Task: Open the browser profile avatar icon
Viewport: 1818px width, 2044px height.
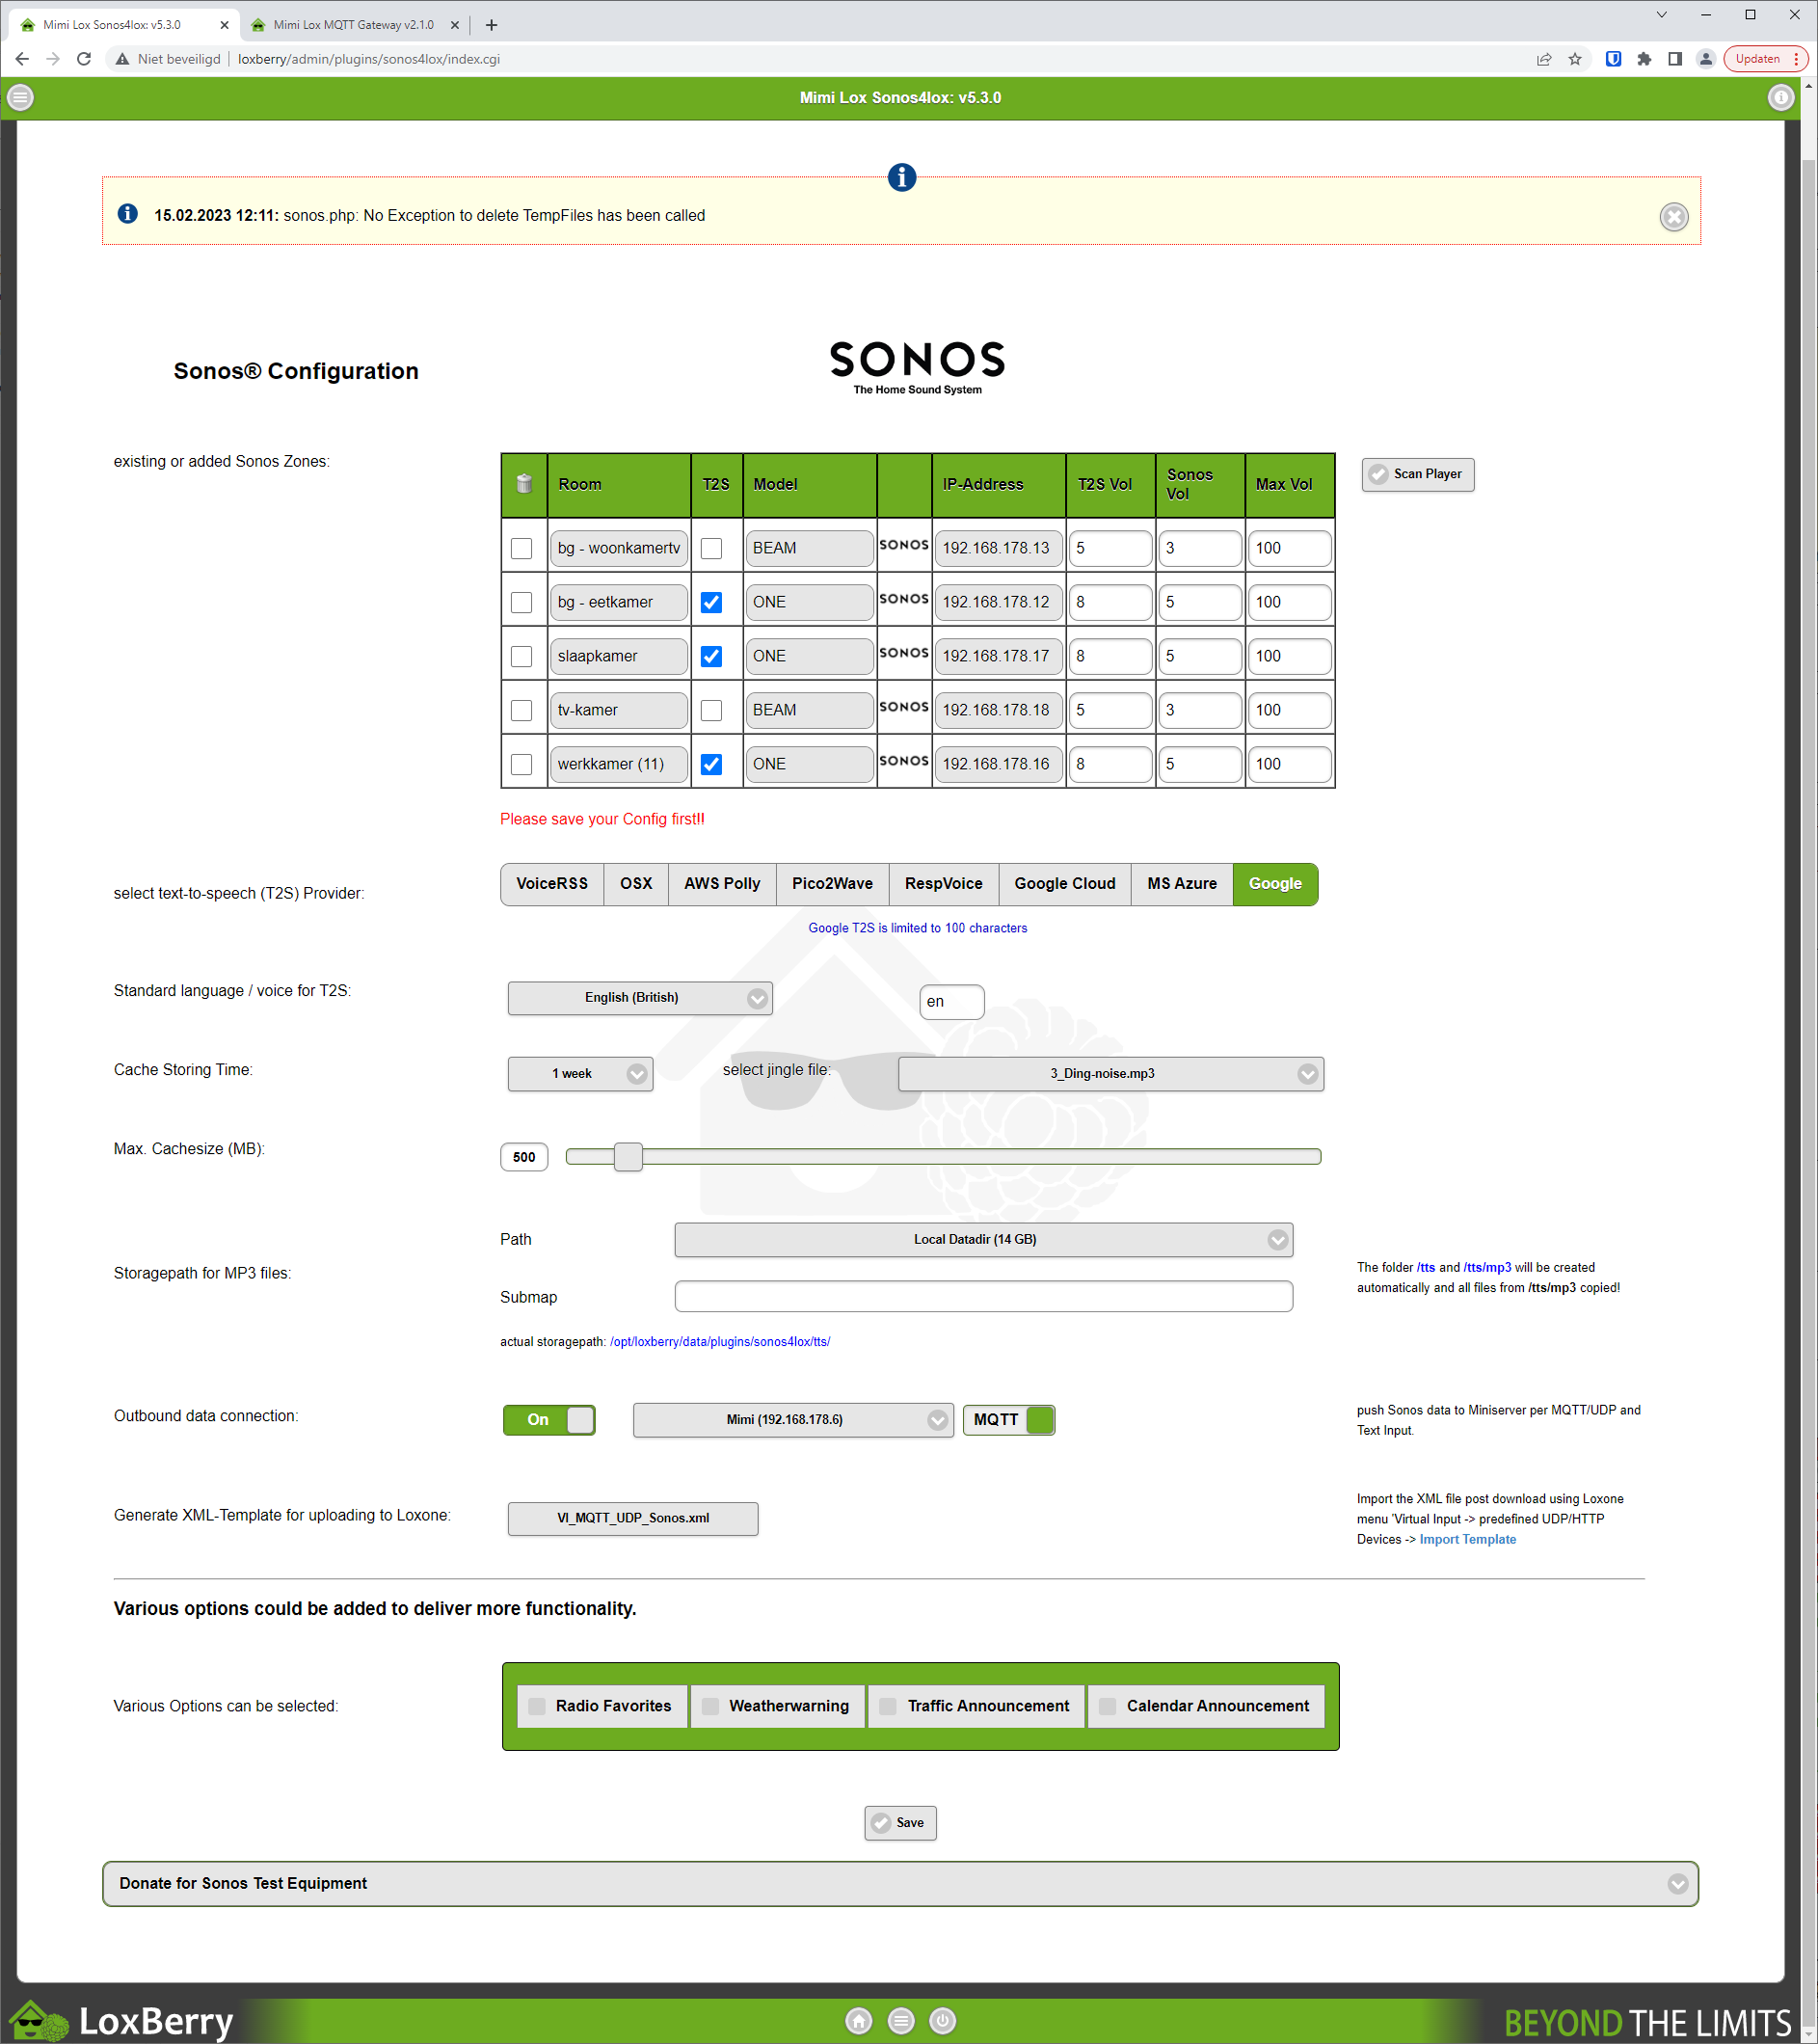Action: tap(1706, 59)
